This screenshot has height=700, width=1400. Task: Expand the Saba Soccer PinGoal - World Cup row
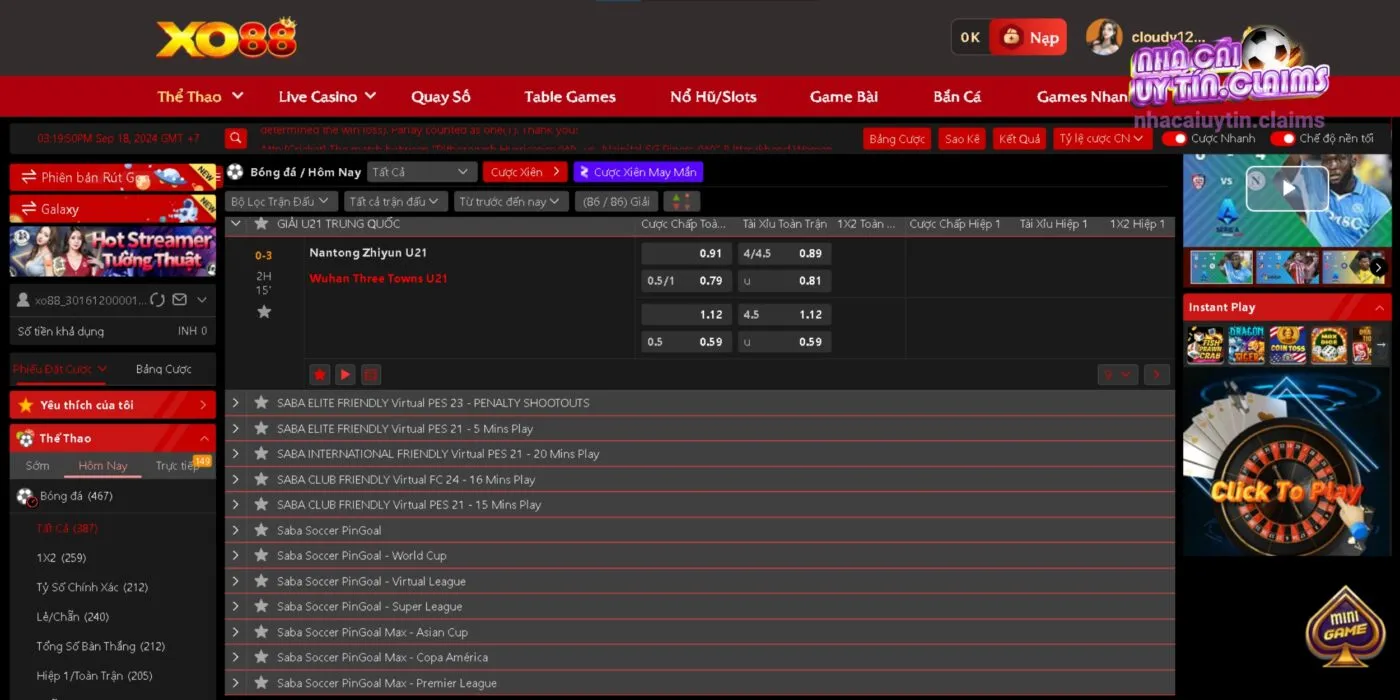point(236,556)
